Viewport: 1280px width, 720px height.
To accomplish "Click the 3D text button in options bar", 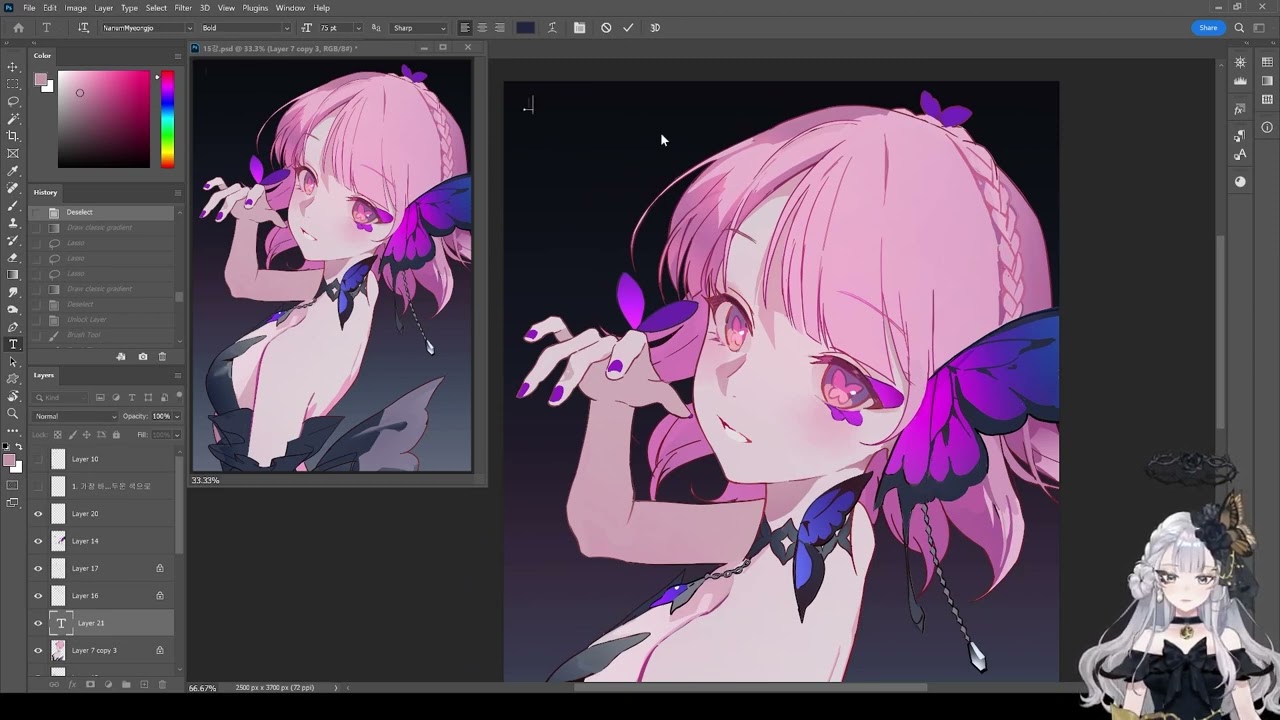I will coord(655,28).
